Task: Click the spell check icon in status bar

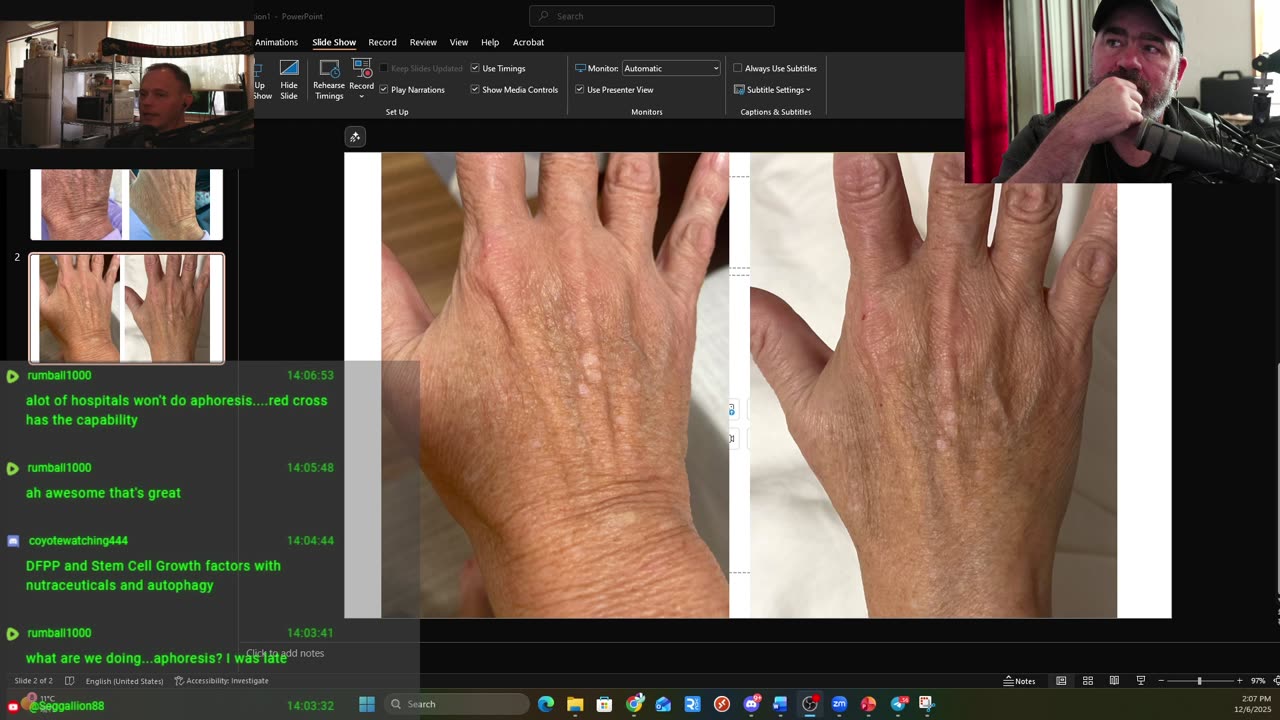Action: pos(69,681)
